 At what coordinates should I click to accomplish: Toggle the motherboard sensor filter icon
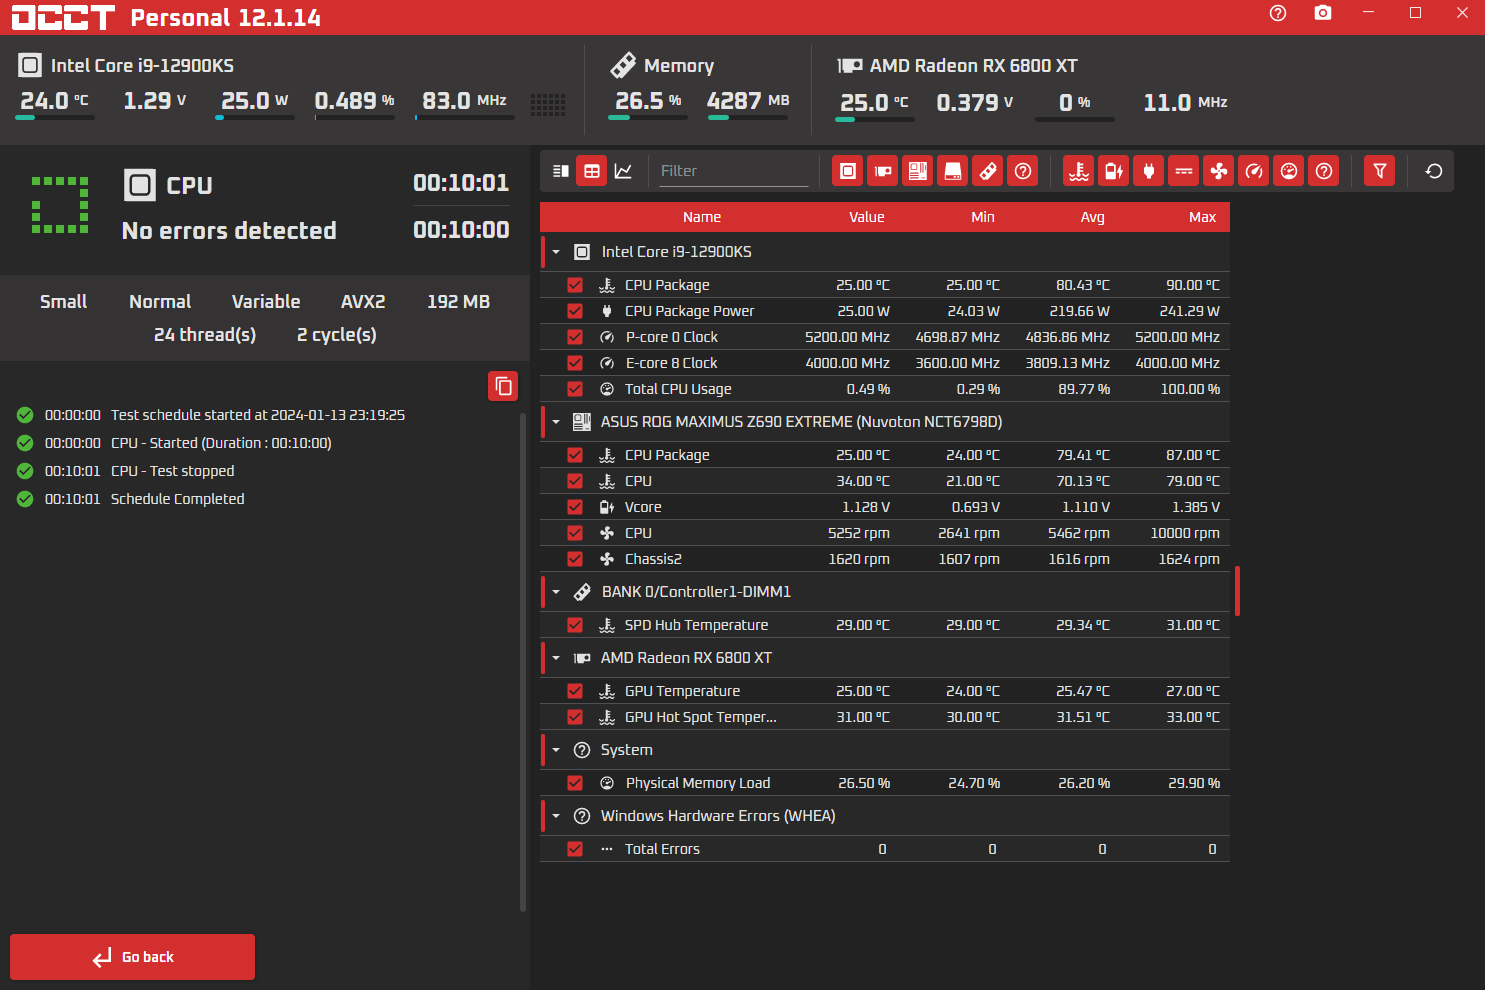[x=918, y=171]
